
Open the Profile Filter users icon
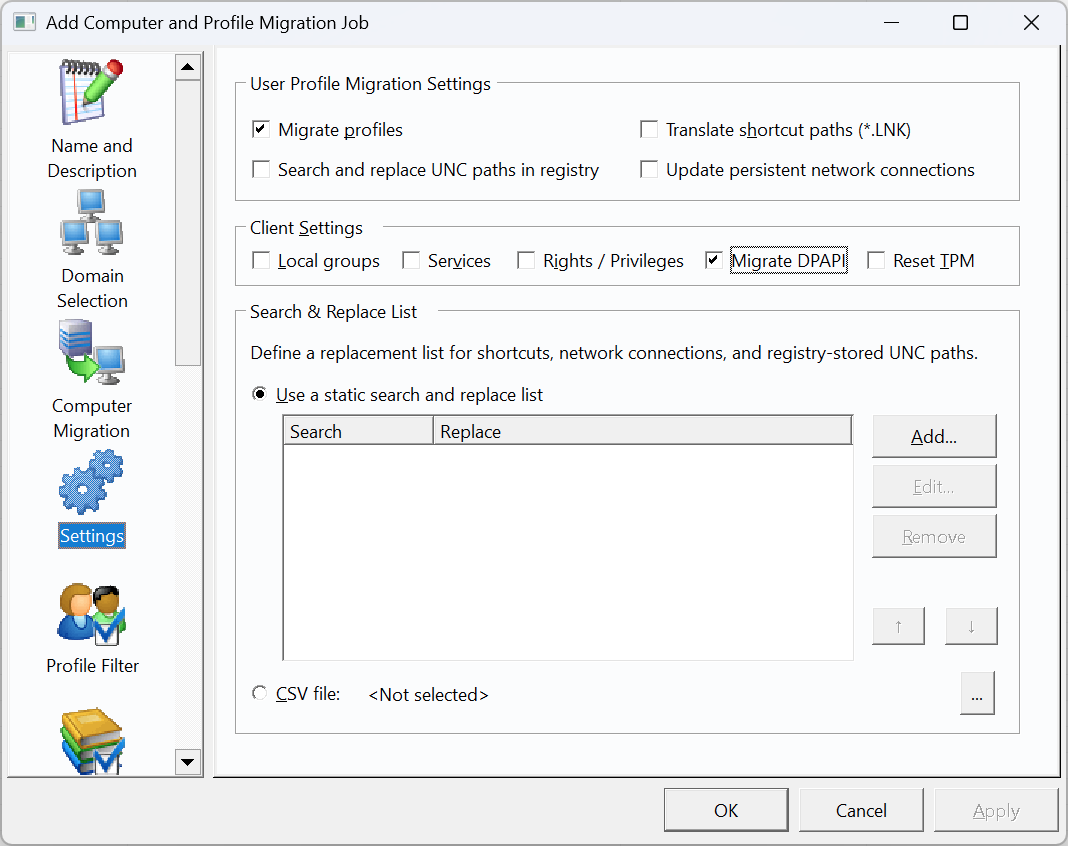tap(92, 613)
